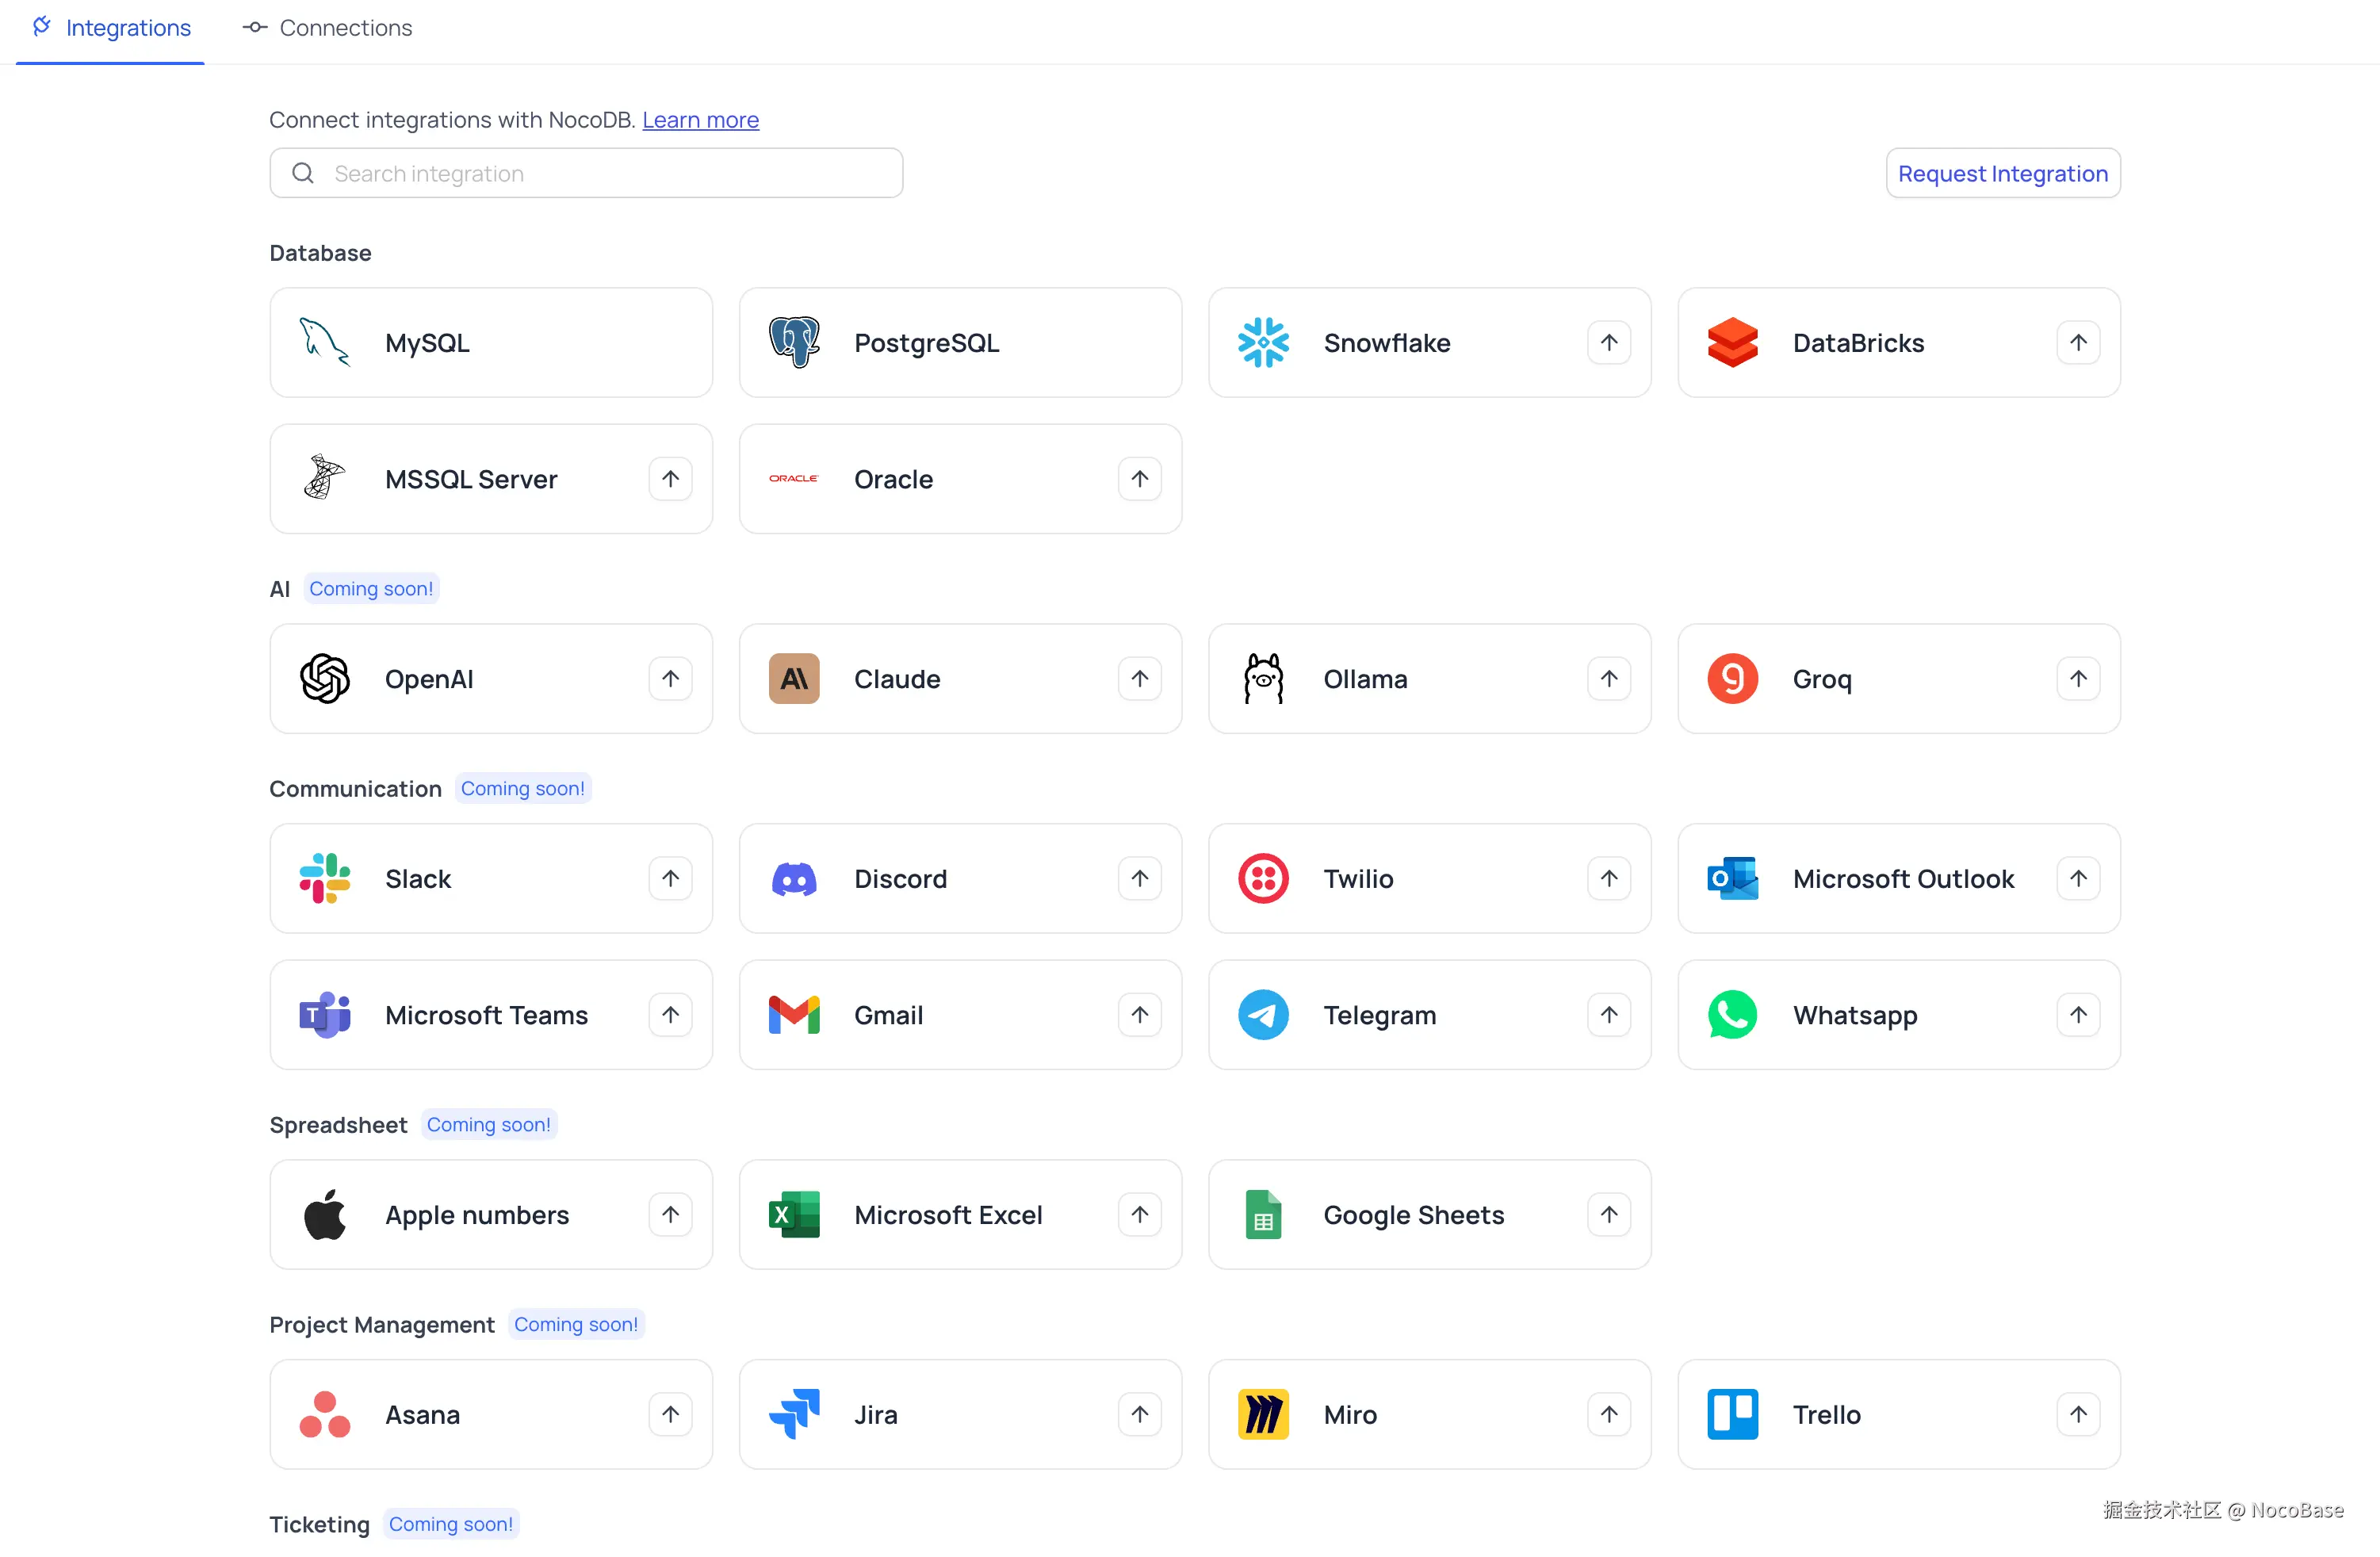
Task: Click the Request Integration button
Action: pyautogui.click(x=2002, y=172)
